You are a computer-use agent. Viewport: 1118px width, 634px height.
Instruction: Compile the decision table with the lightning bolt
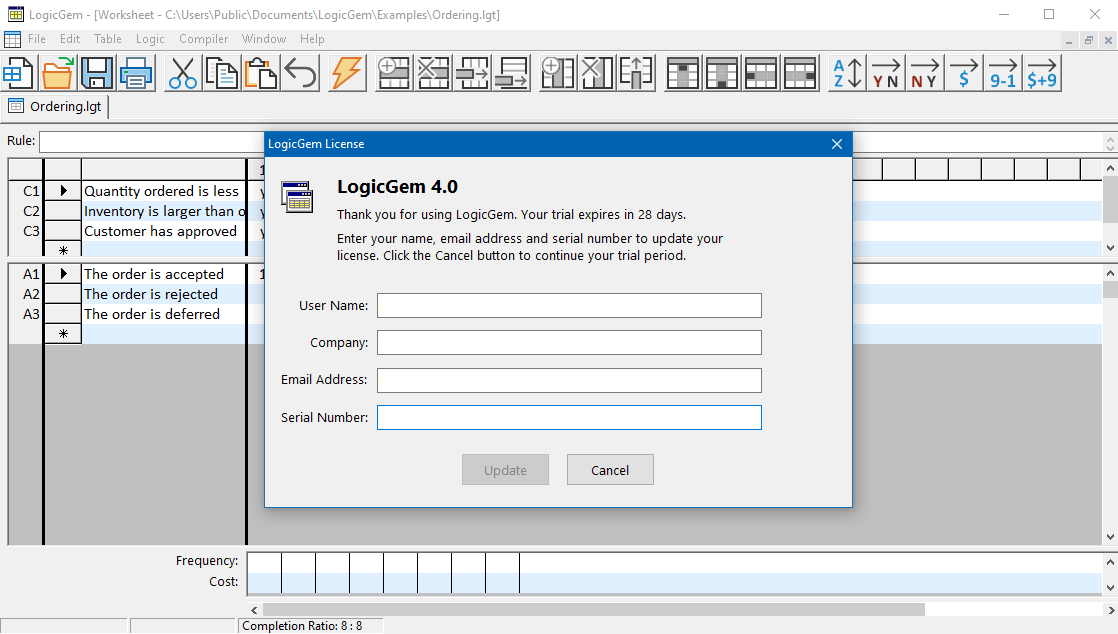(x=346, y=72)
